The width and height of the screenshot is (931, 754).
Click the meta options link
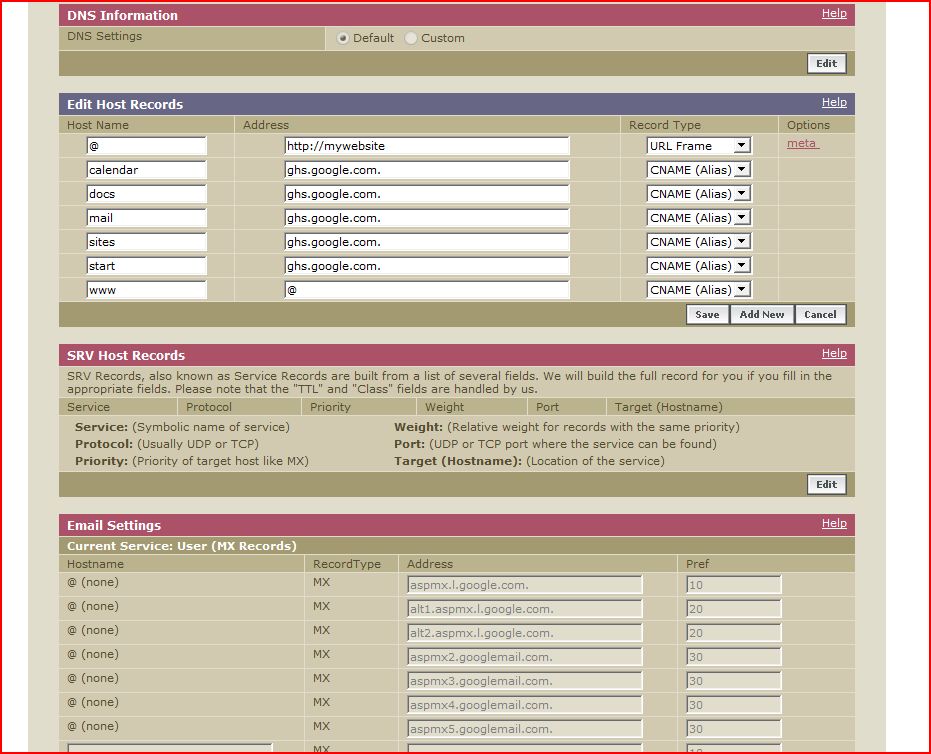click(802, 143)
